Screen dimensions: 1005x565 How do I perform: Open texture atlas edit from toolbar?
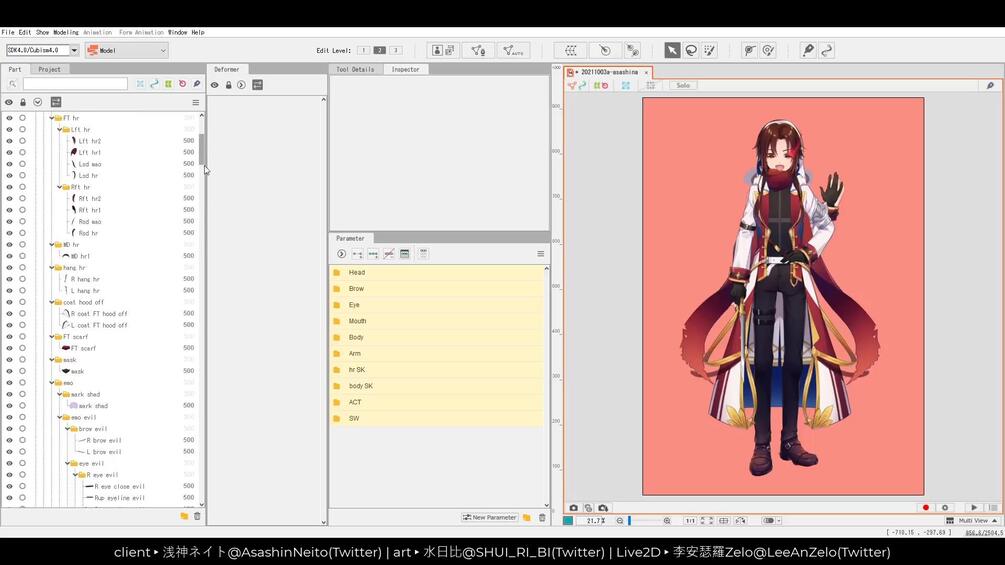pyautogui.click(x=444, y=50)
